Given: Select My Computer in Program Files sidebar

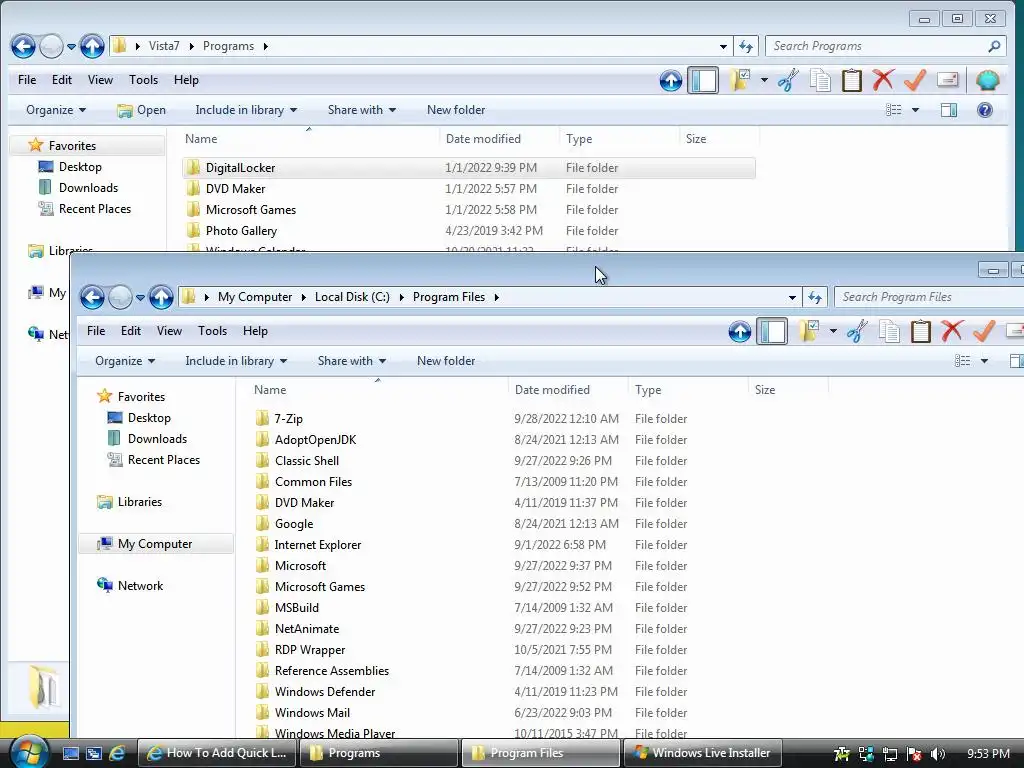Looking at the screenshot, I should [155, 544].
